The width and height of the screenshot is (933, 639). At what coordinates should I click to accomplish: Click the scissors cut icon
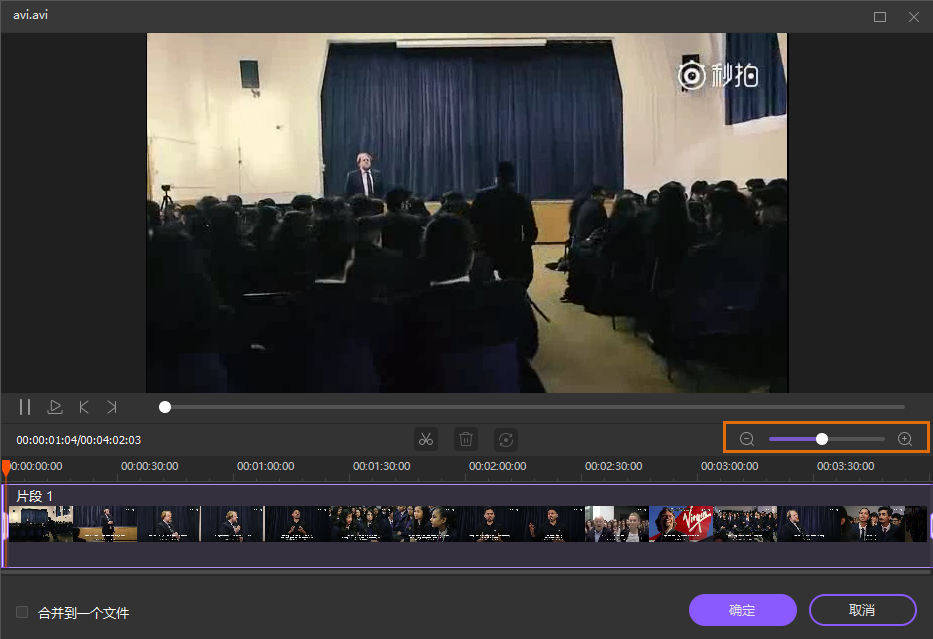point(426,439)
